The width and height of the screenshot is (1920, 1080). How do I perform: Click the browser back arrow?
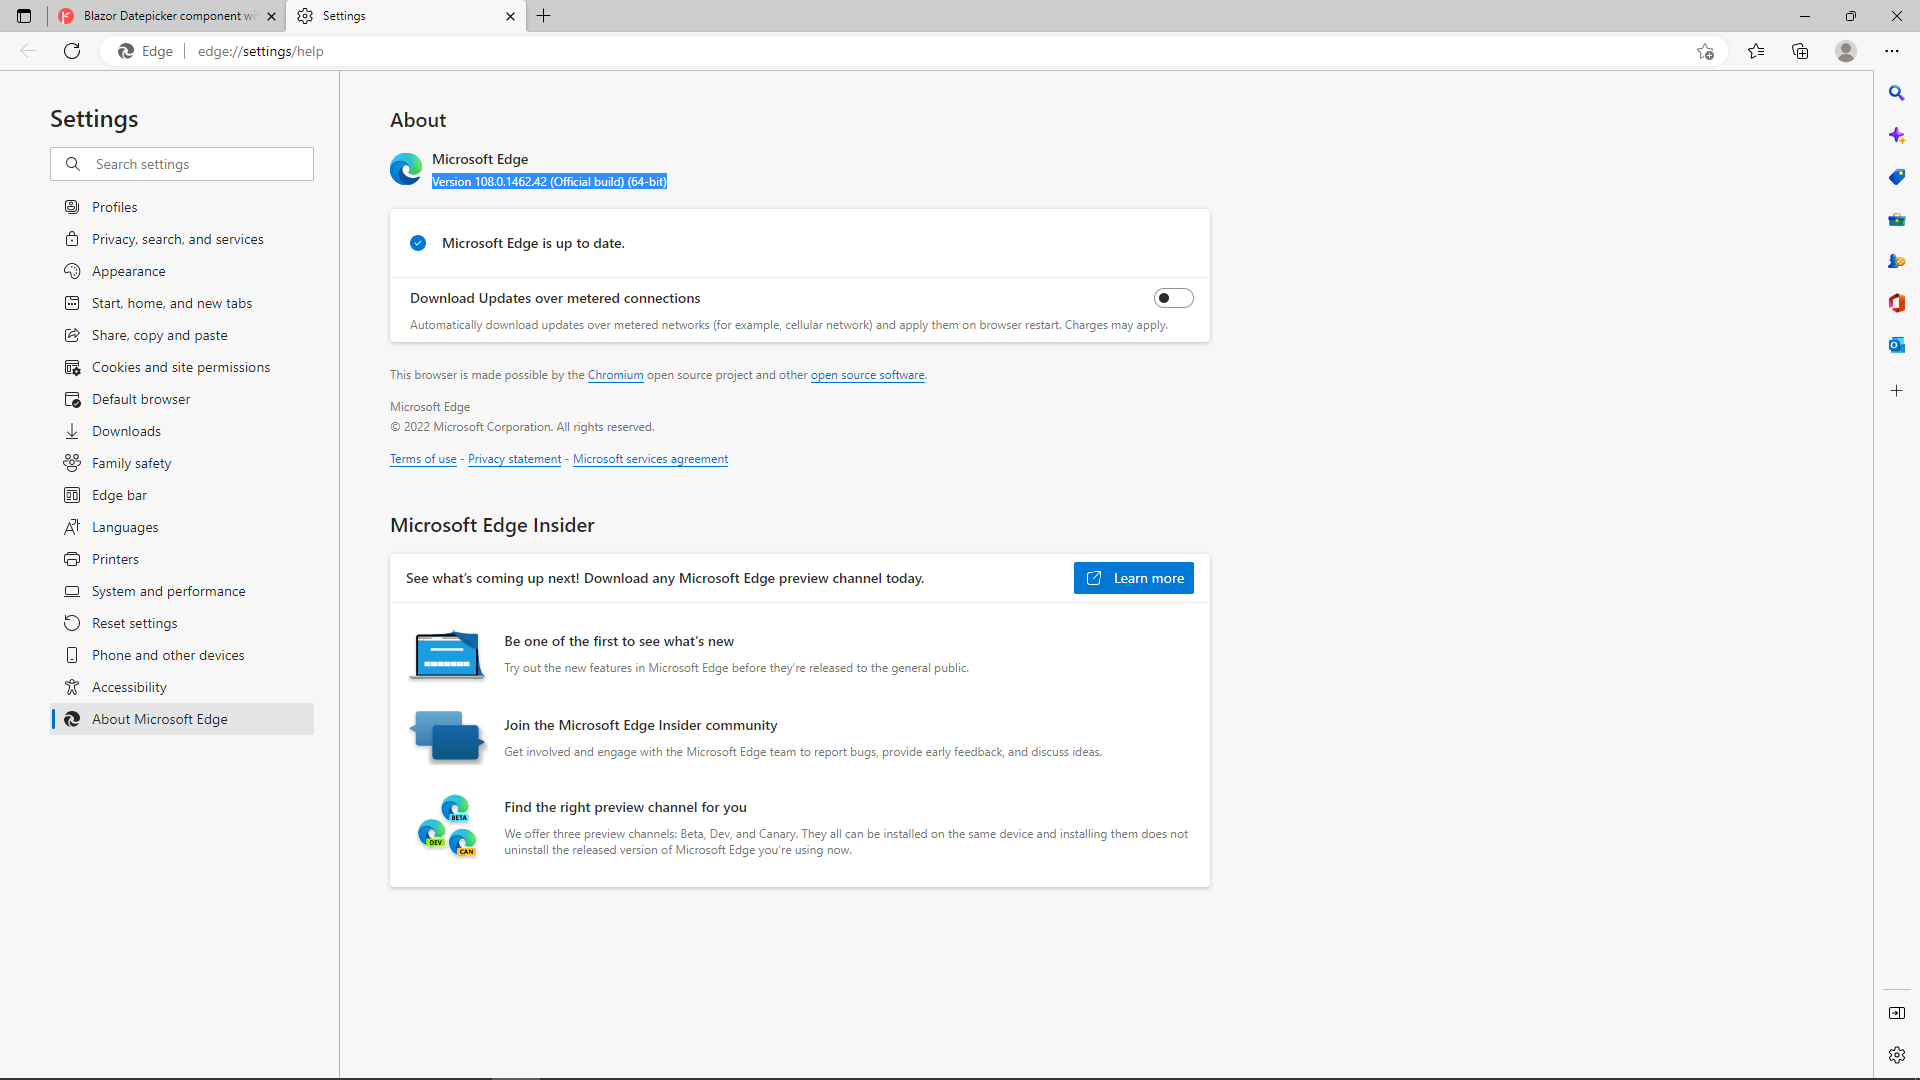(28, 51)
